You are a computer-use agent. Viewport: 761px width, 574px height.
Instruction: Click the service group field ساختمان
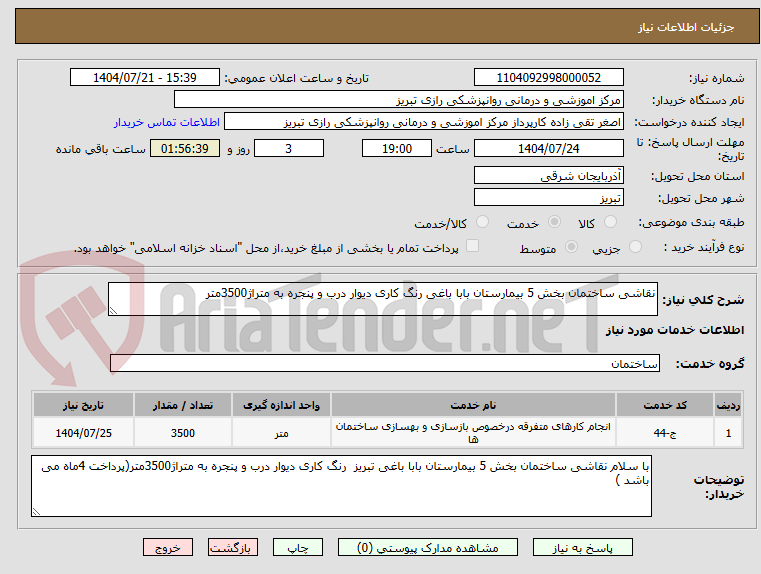(x=384, y=363)
